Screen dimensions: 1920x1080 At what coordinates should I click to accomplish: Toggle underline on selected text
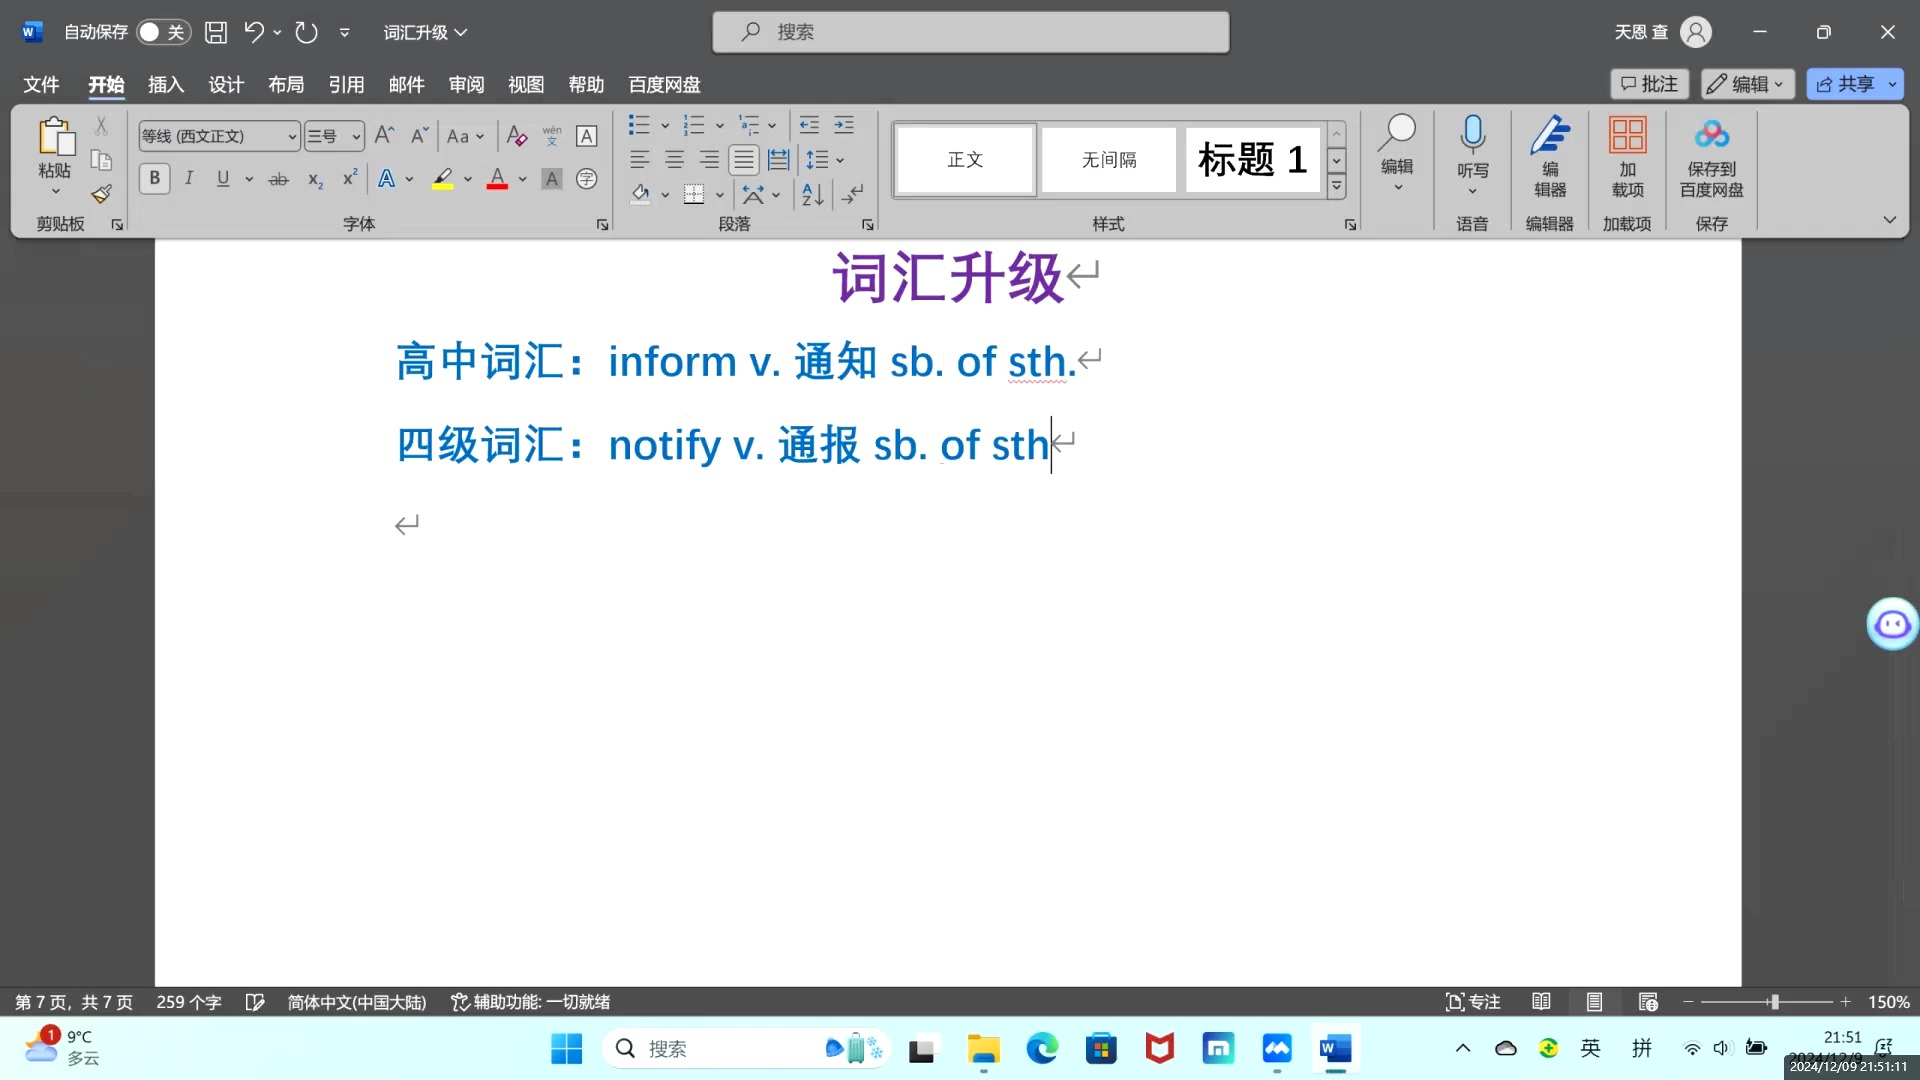point(222,178)
